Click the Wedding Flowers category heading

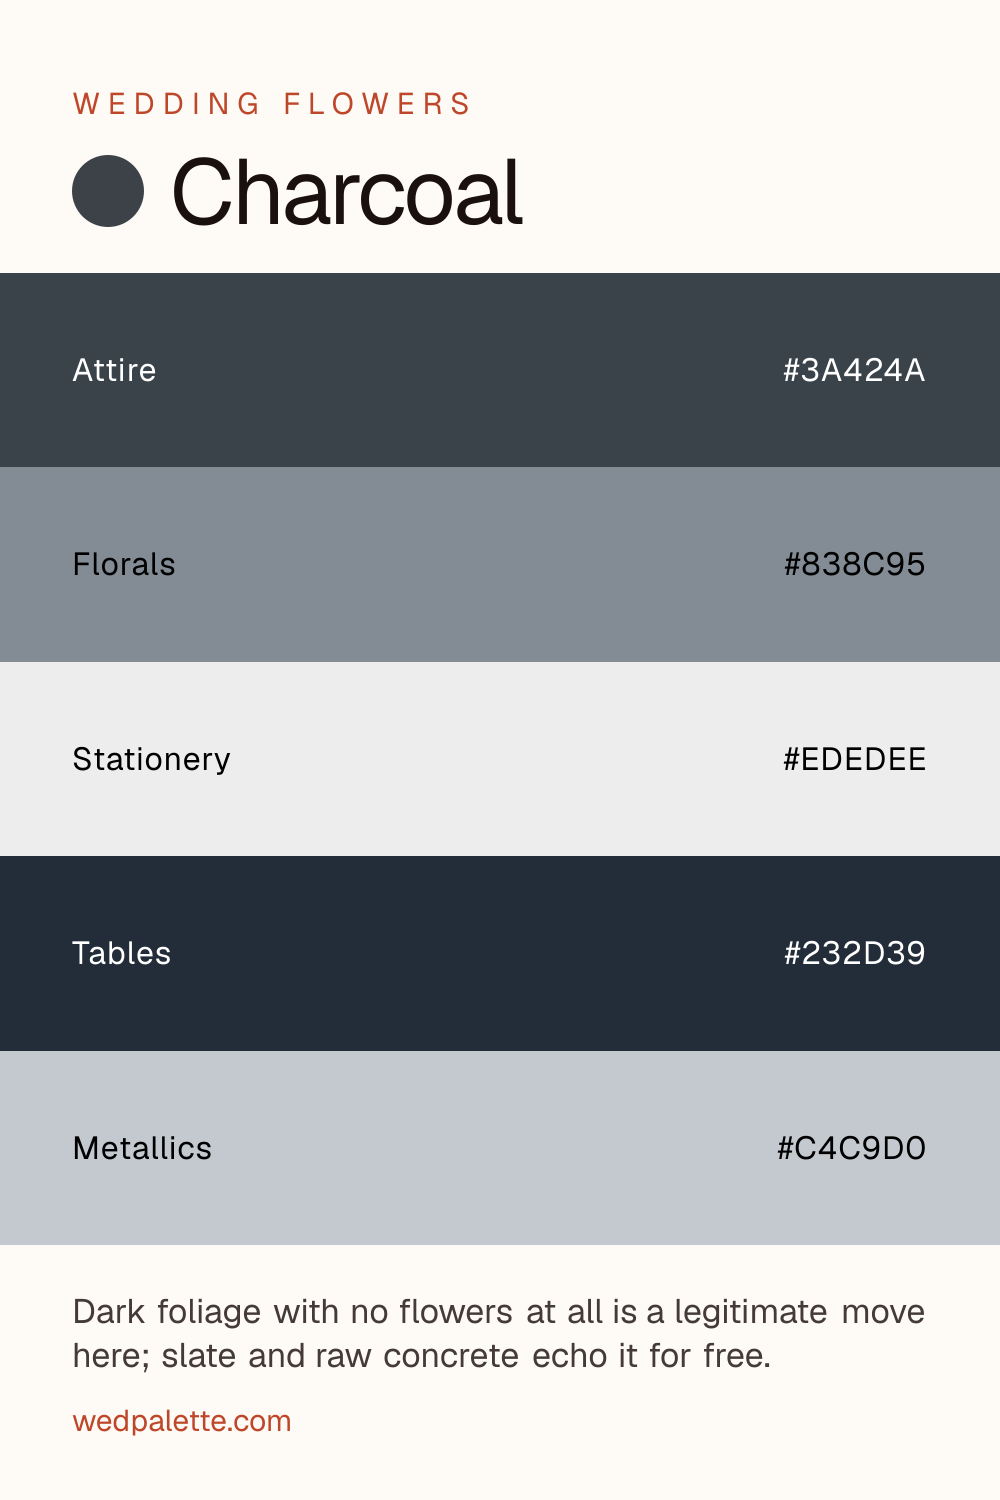point(272,104)
